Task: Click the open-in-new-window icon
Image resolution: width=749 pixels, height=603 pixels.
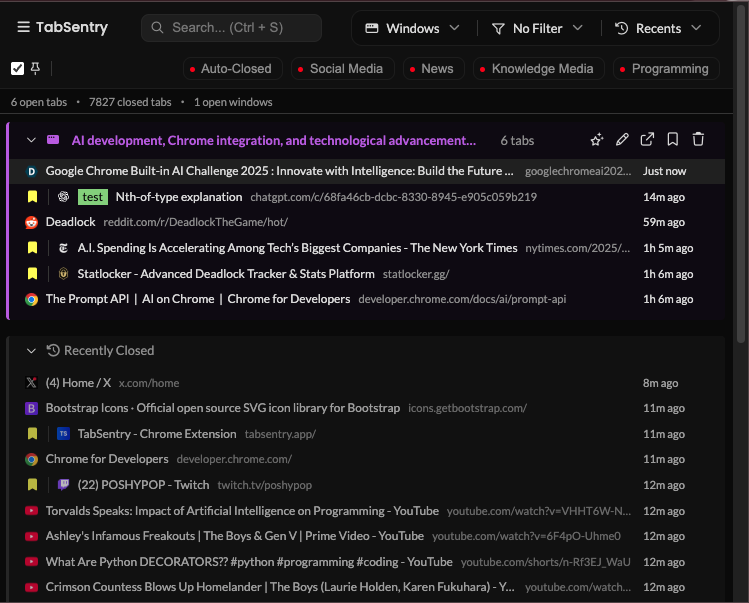Action: pyautogui.click(x=647, y=140)
